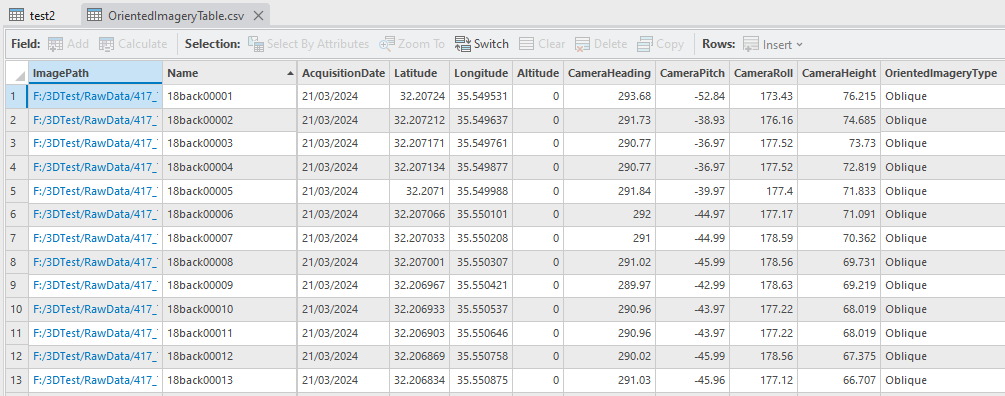Viewport: 1005px width, 396px height.
Task: Open the ImagePath link for 18back00010
Action: click(96, 309)
